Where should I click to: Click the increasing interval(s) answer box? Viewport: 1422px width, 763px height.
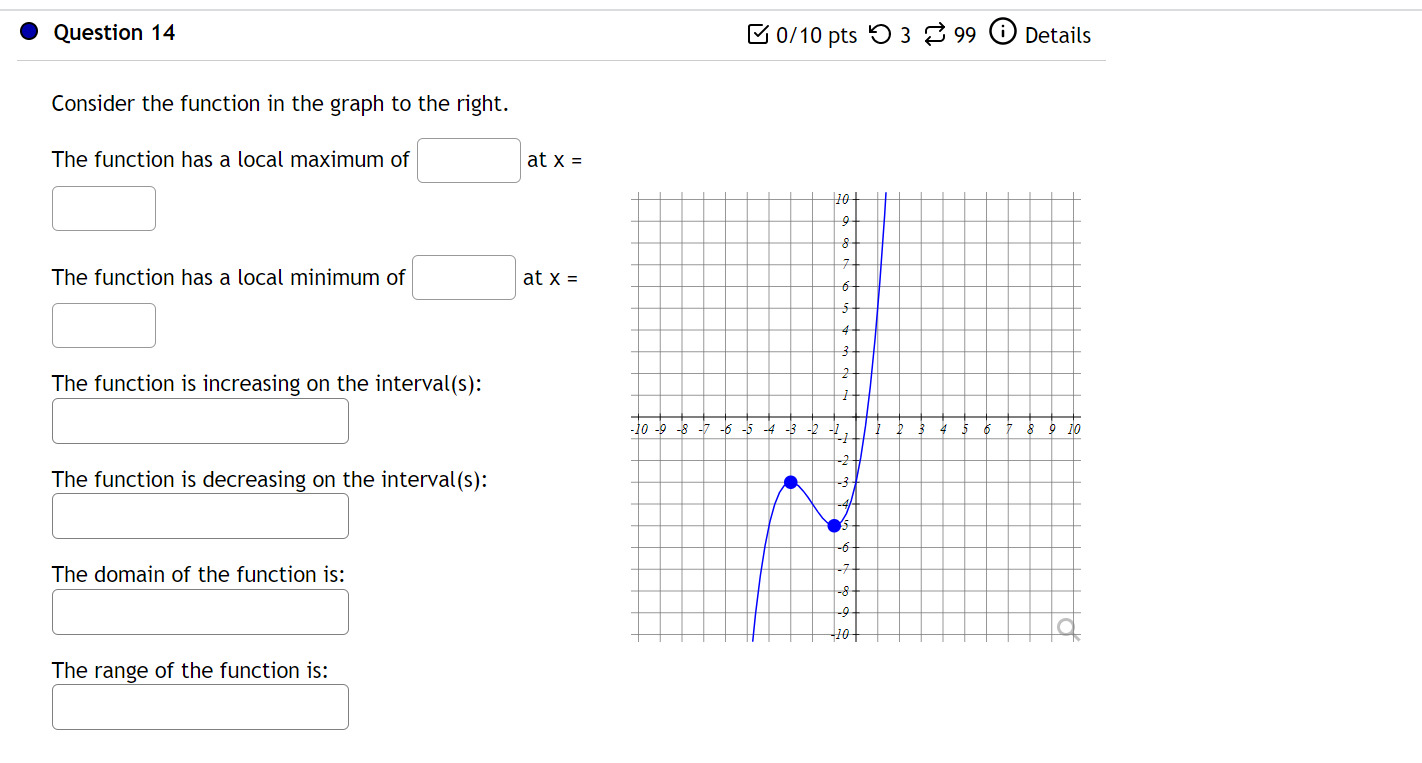click(200, 421)
